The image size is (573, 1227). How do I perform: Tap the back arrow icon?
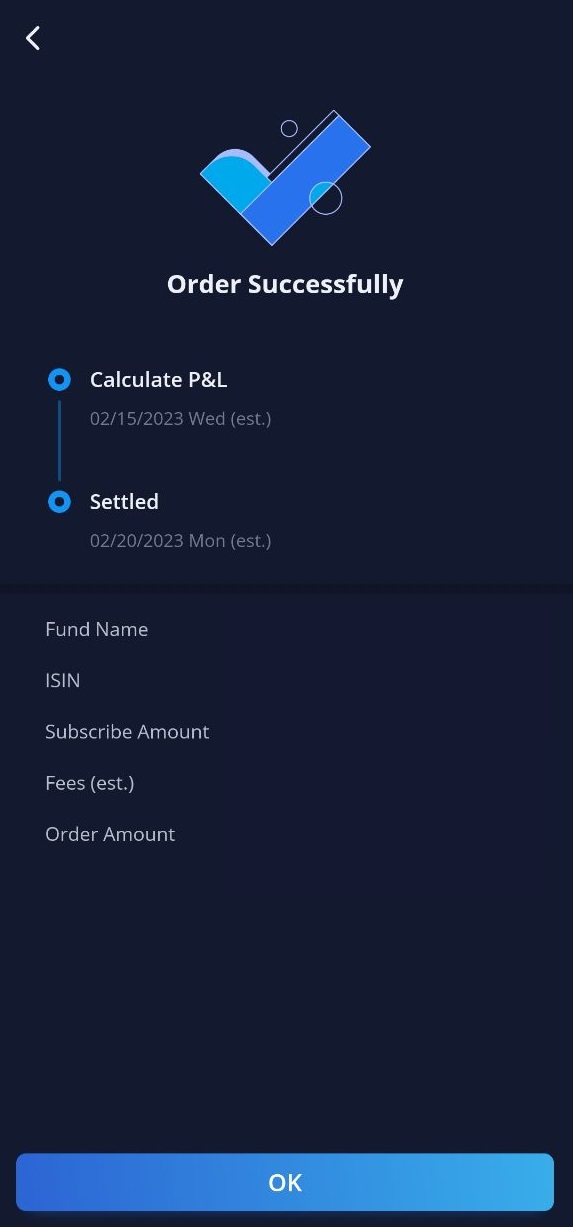click(x=33, y=38)
